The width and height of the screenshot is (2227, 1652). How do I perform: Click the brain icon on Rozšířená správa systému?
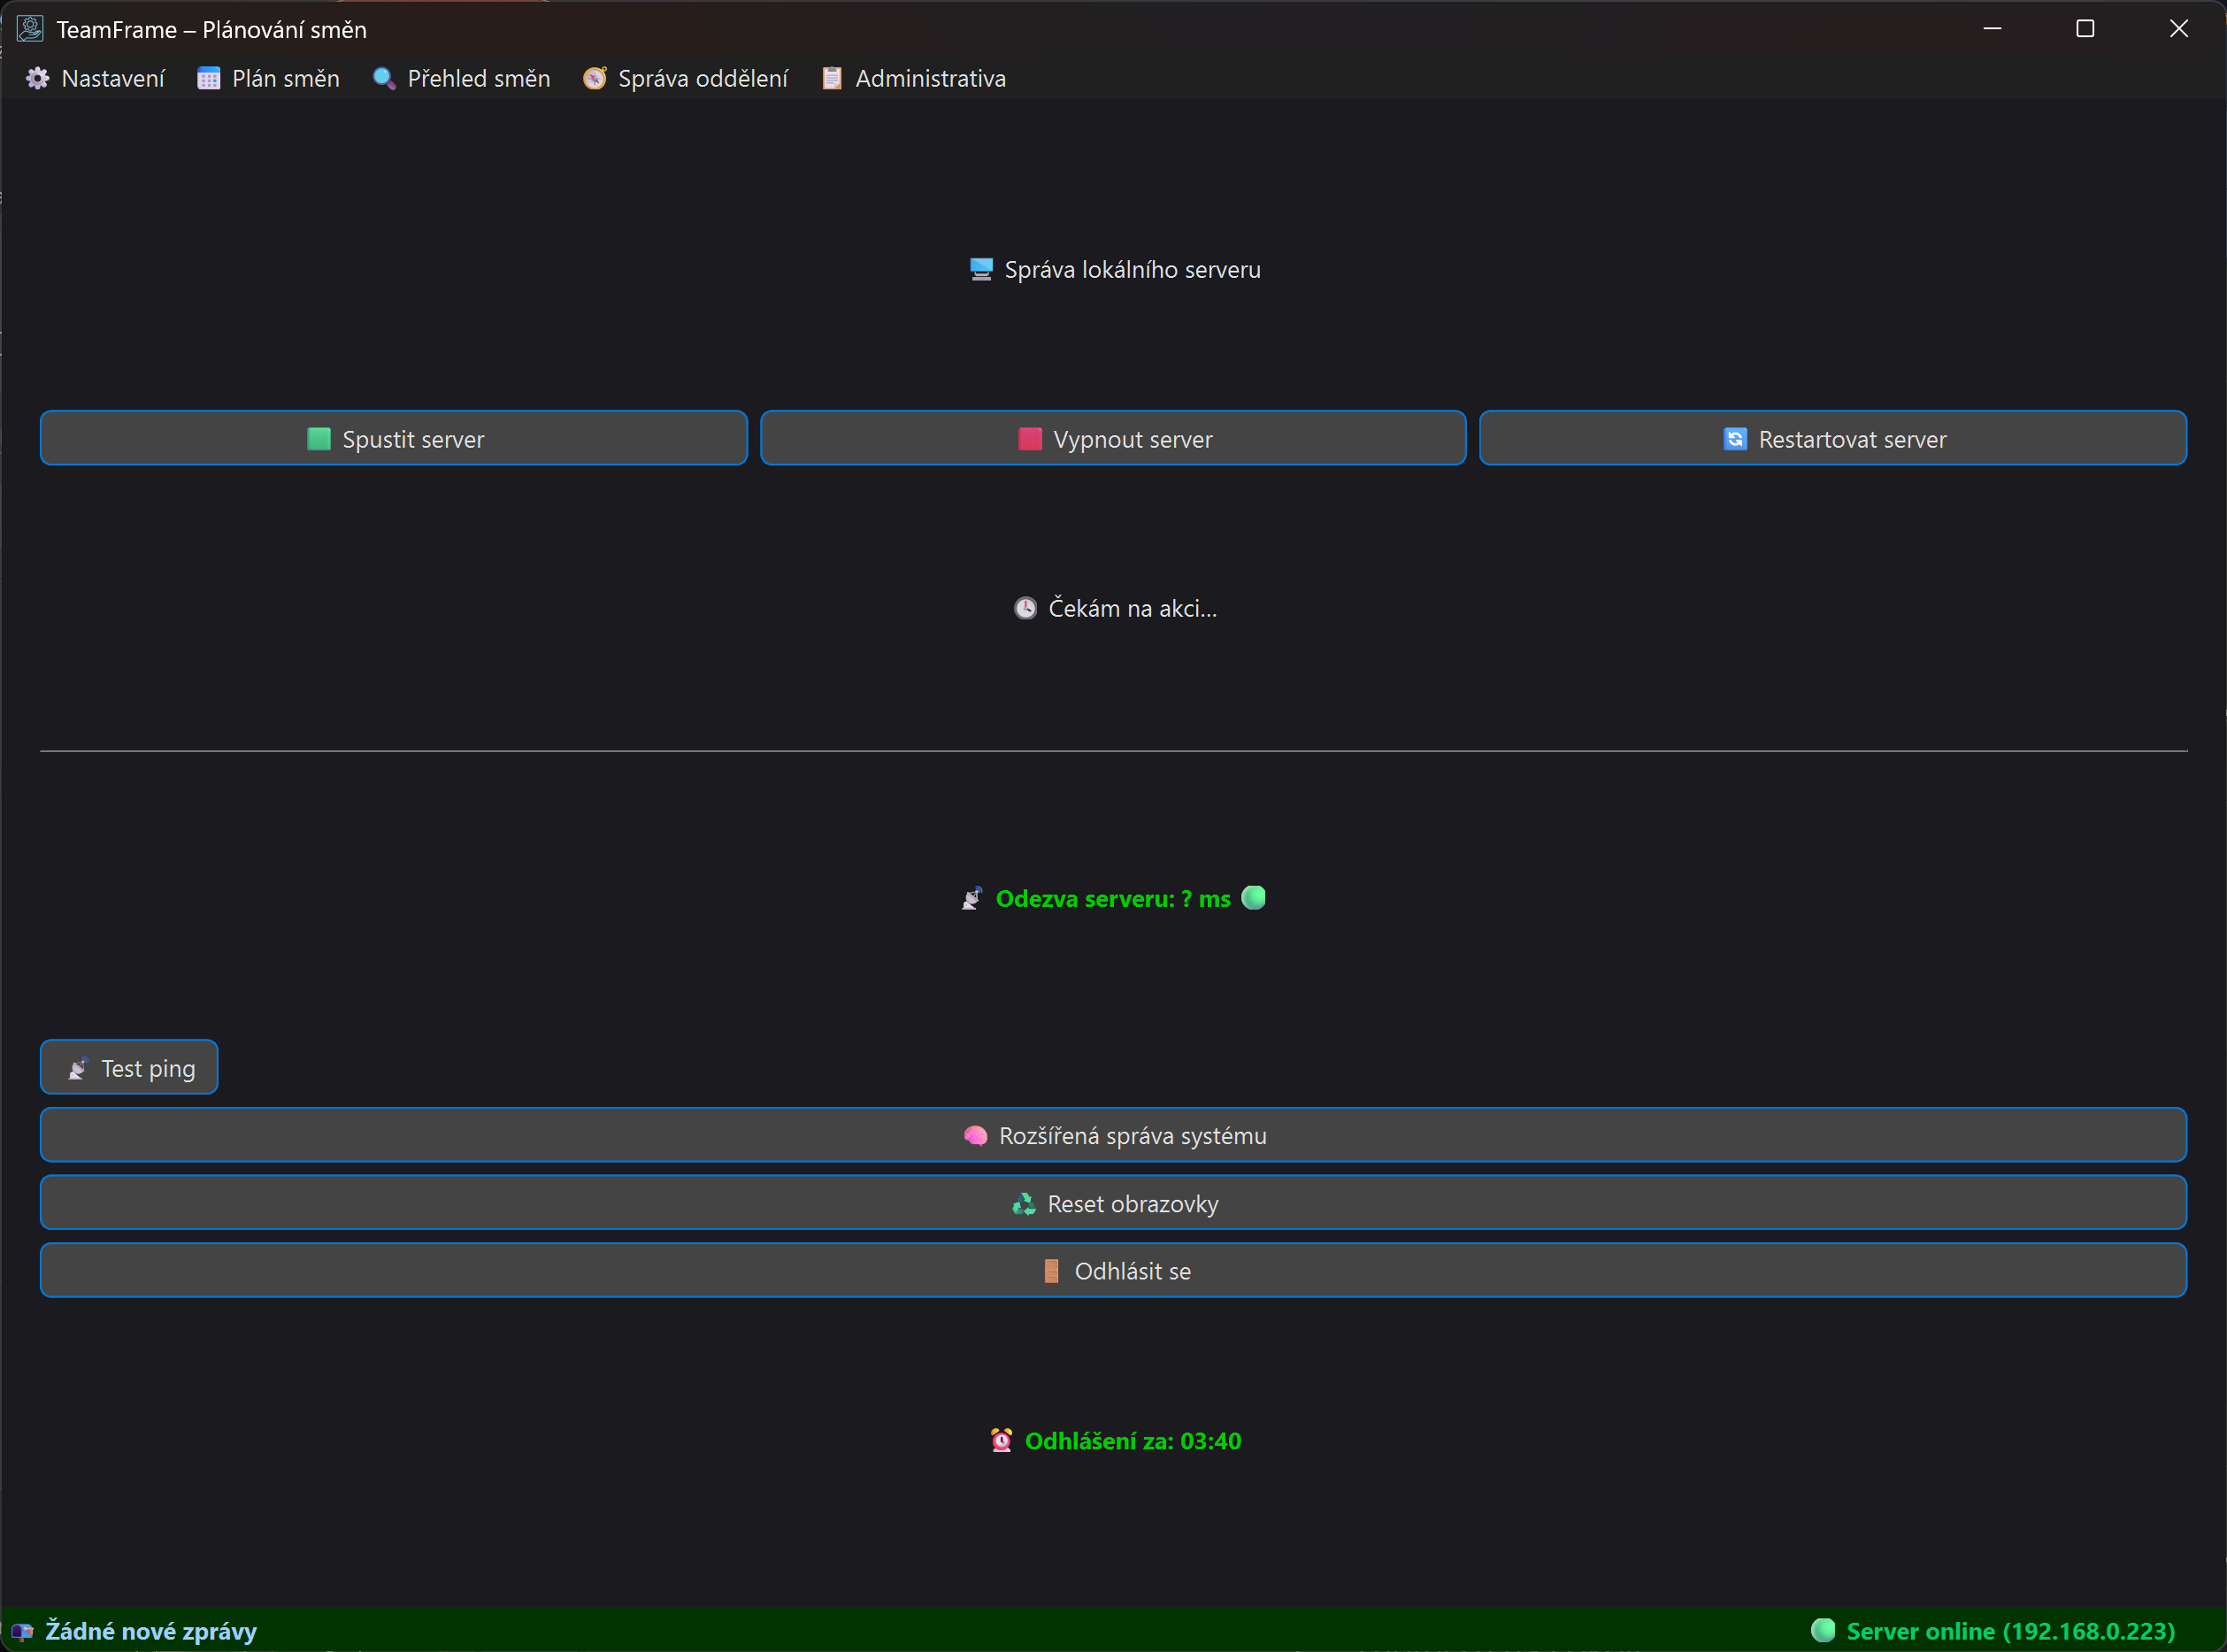click(975, 1136)
